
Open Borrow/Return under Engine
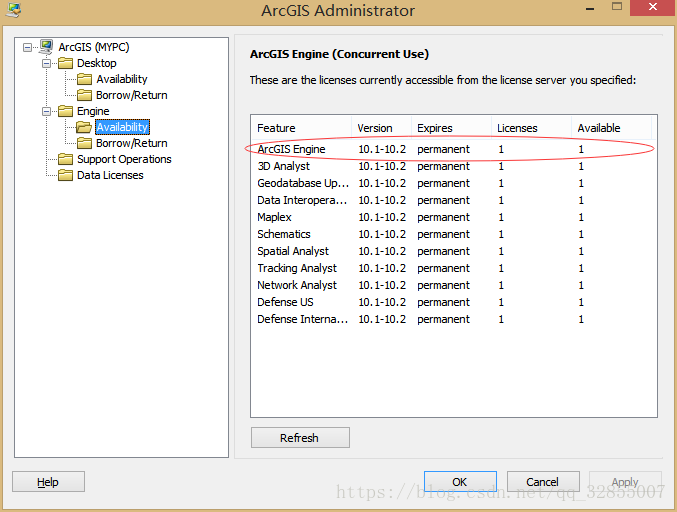pos(132,143)
